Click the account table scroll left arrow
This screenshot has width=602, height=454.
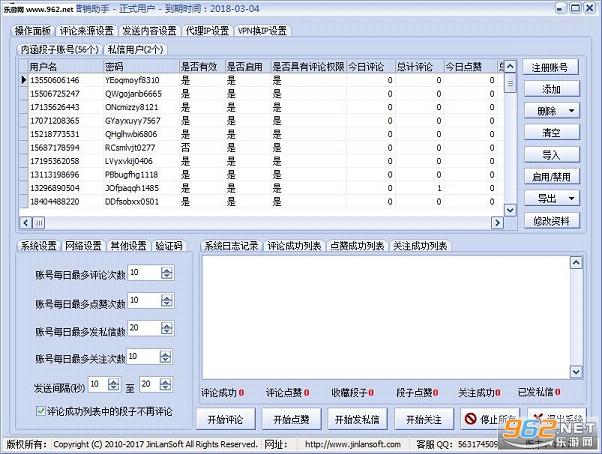tap(26, 223)
